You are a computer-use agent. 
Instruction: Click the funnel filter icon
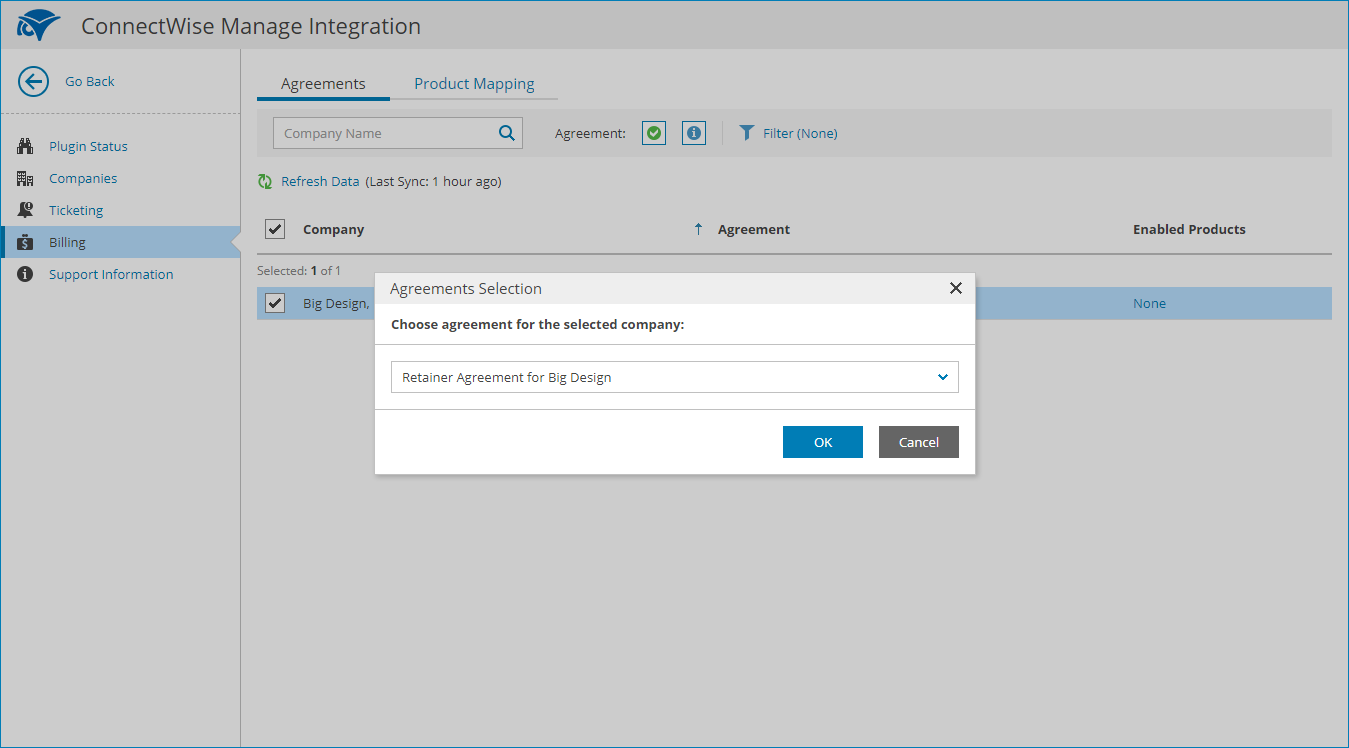(x=746, y=133)
